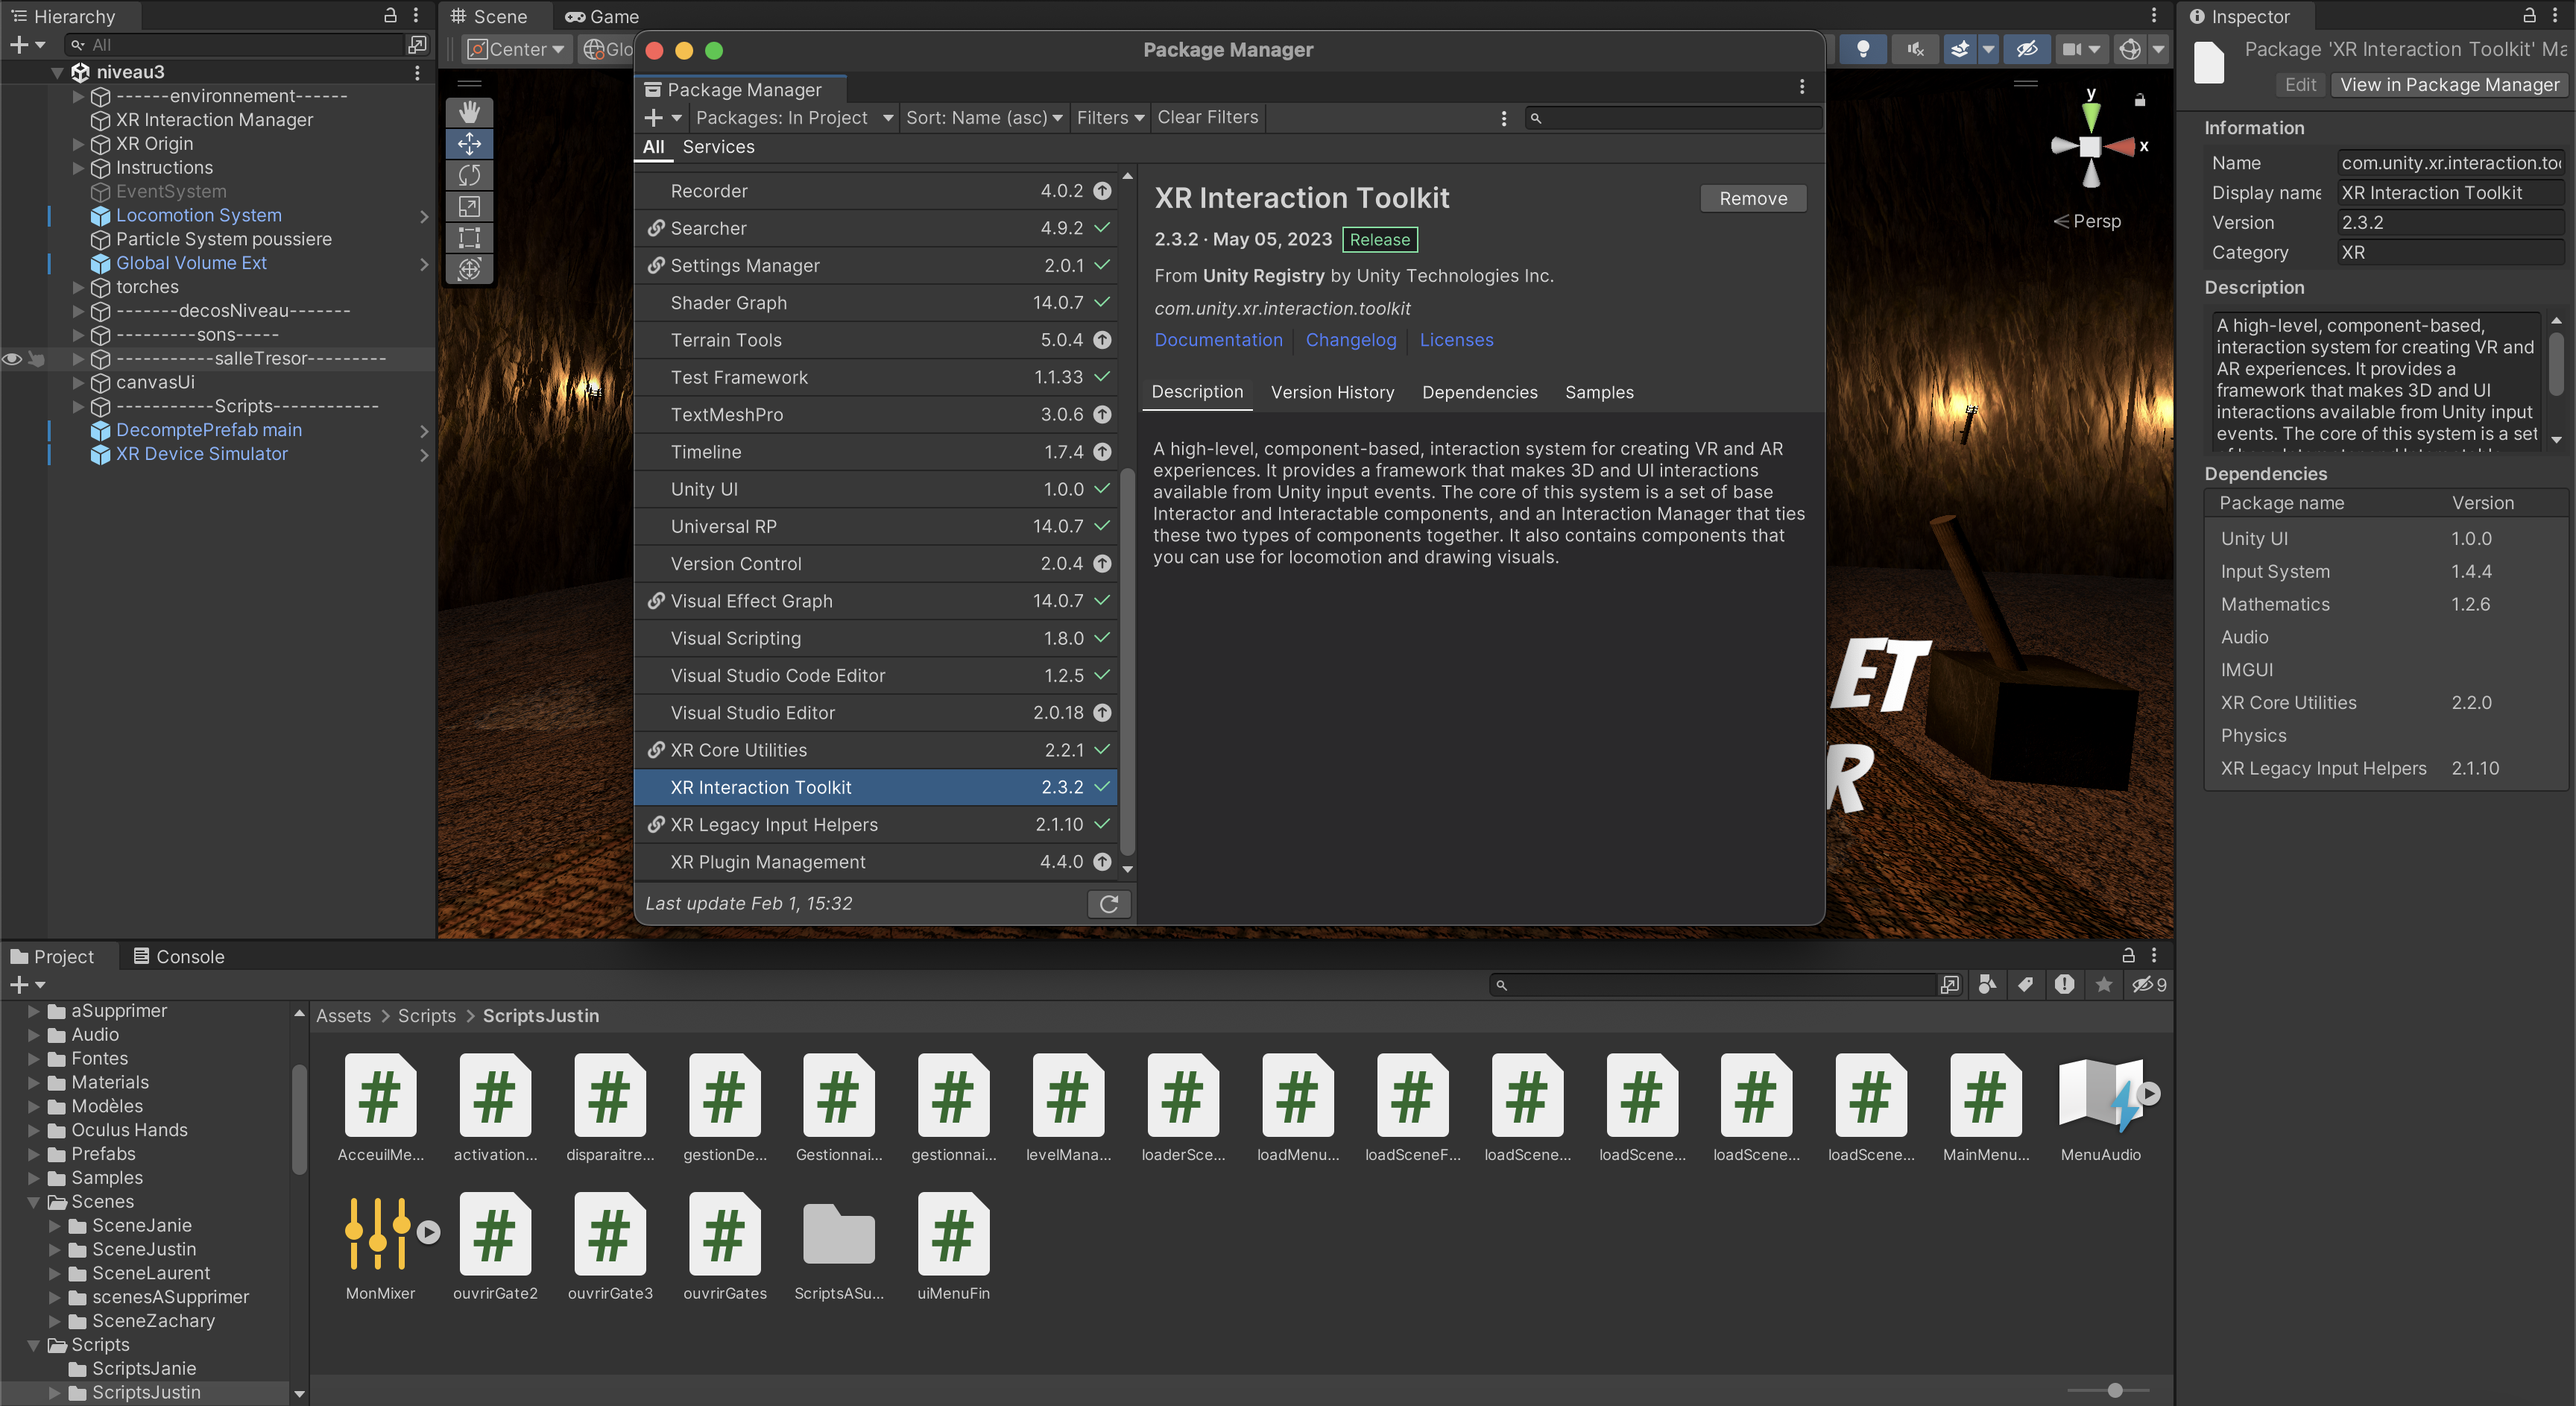The image size is (2576, 1406).
Task: Expand the XR Origin hierarchy item
Action: pos(78,144)
